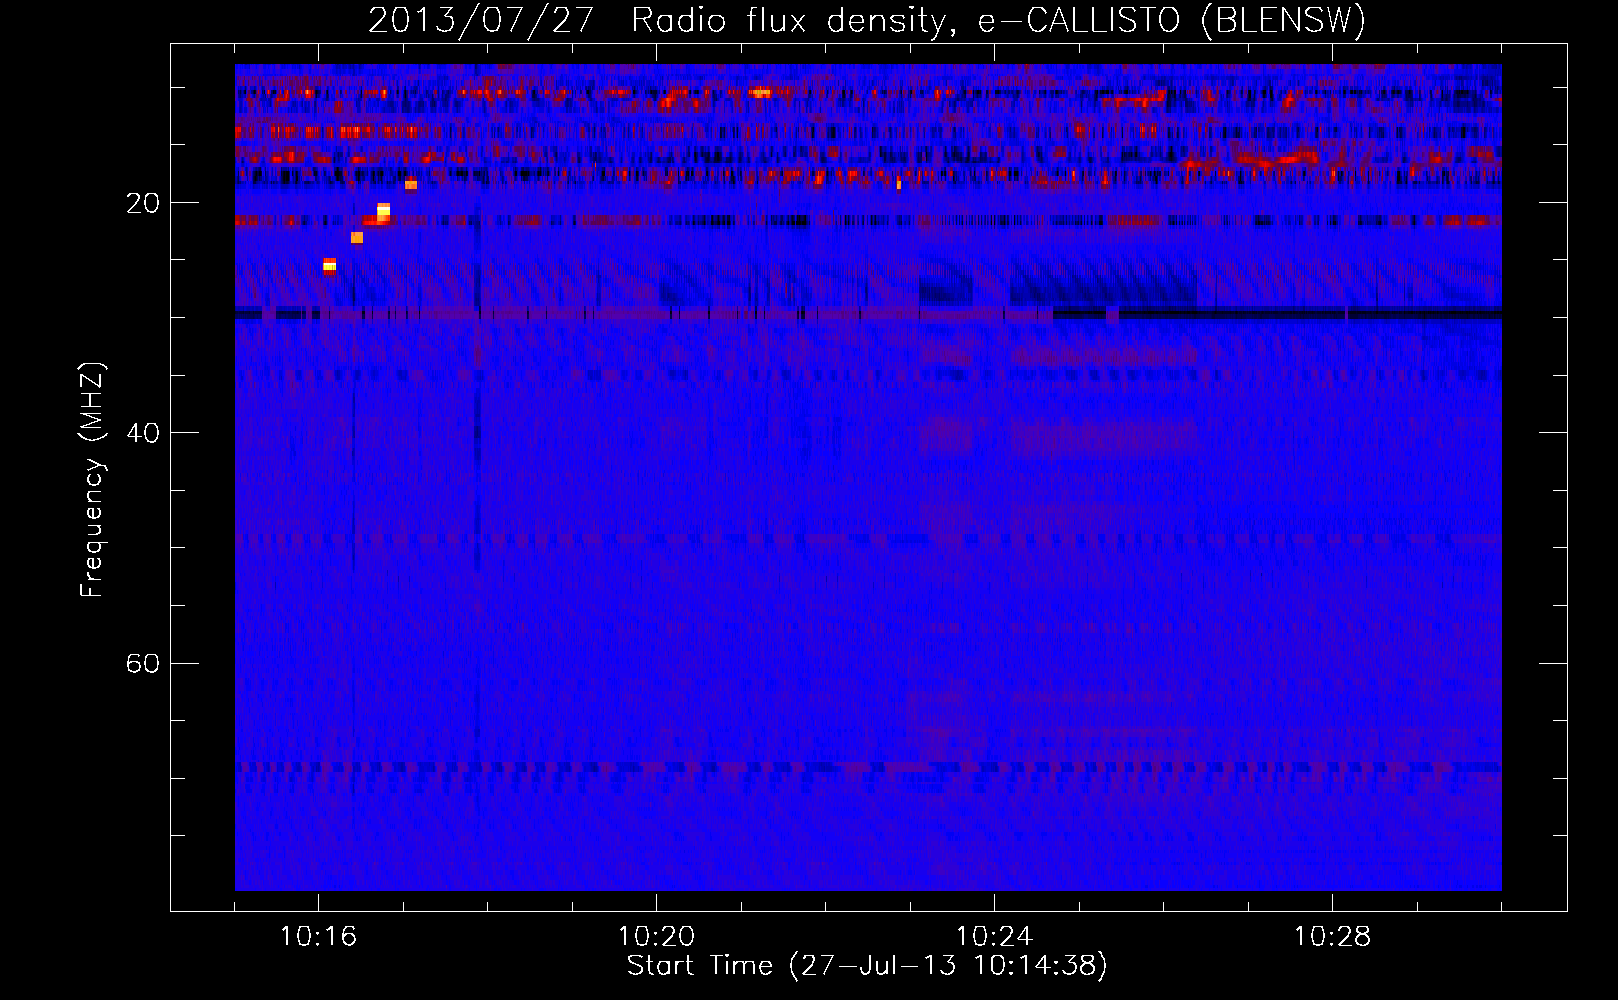Click the white-yellow burst pixel near 21 MHz

coord(383,211)
